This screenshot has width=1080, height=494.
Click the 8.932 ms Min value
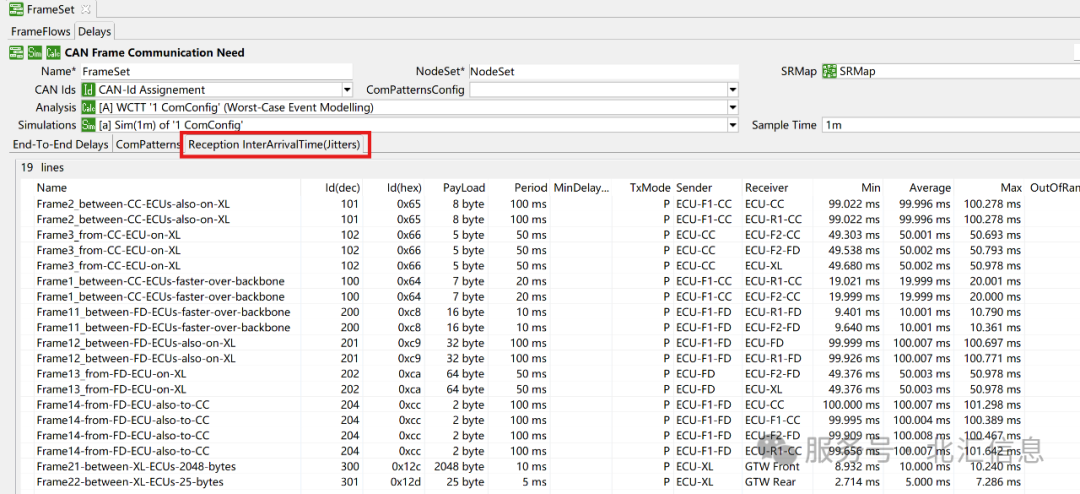point(858,466)
